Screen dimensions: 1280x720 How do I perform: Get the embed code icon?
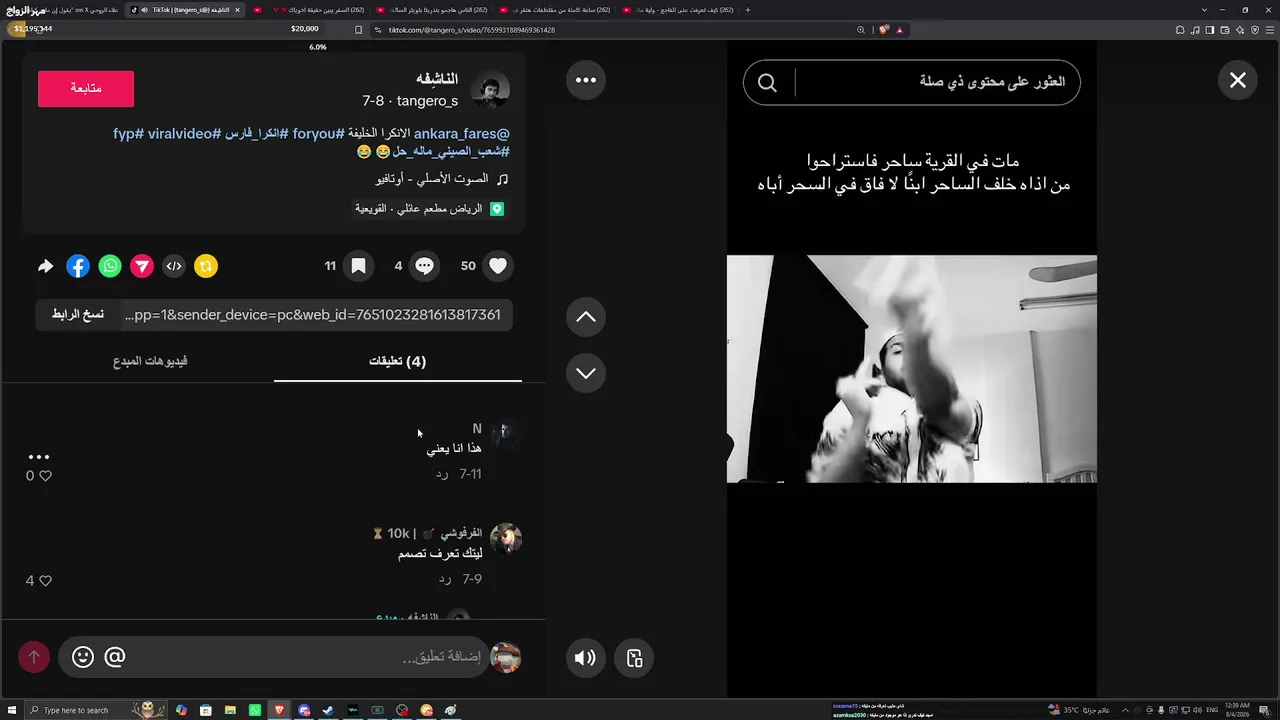tap(174, 266)
